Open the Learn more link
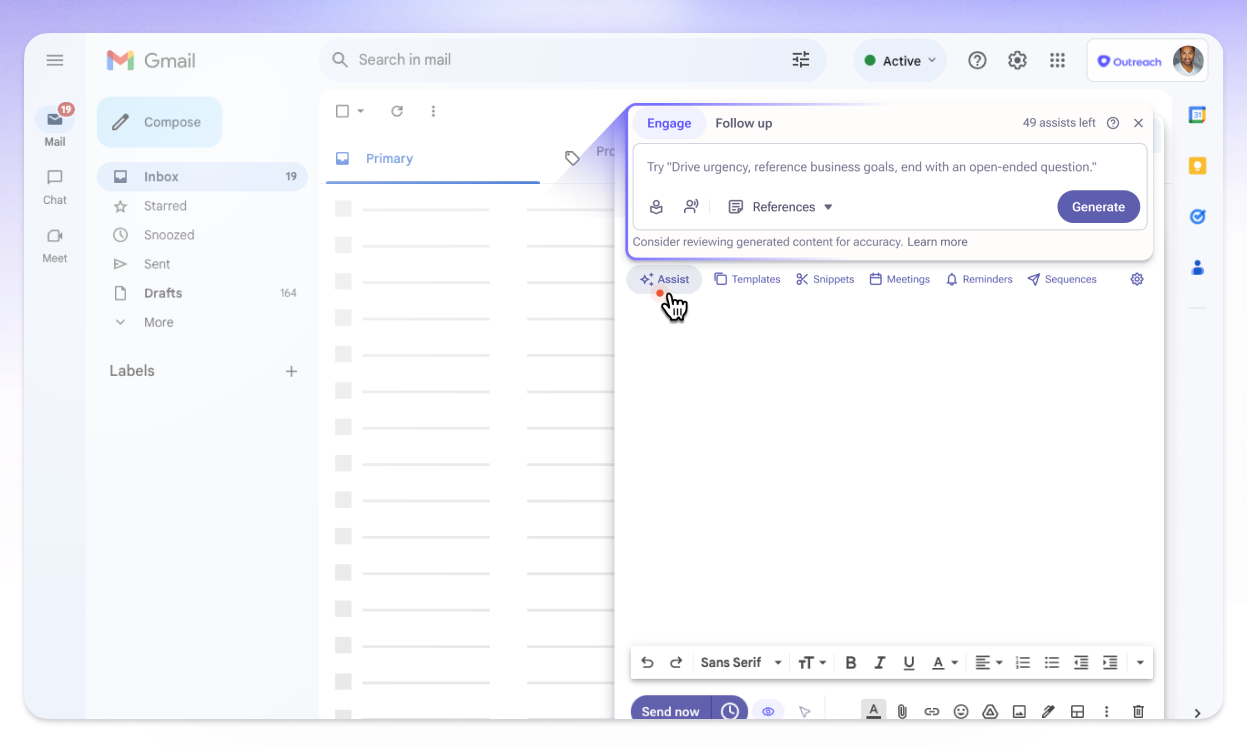Screen dimensions: 1247x748 937,242
